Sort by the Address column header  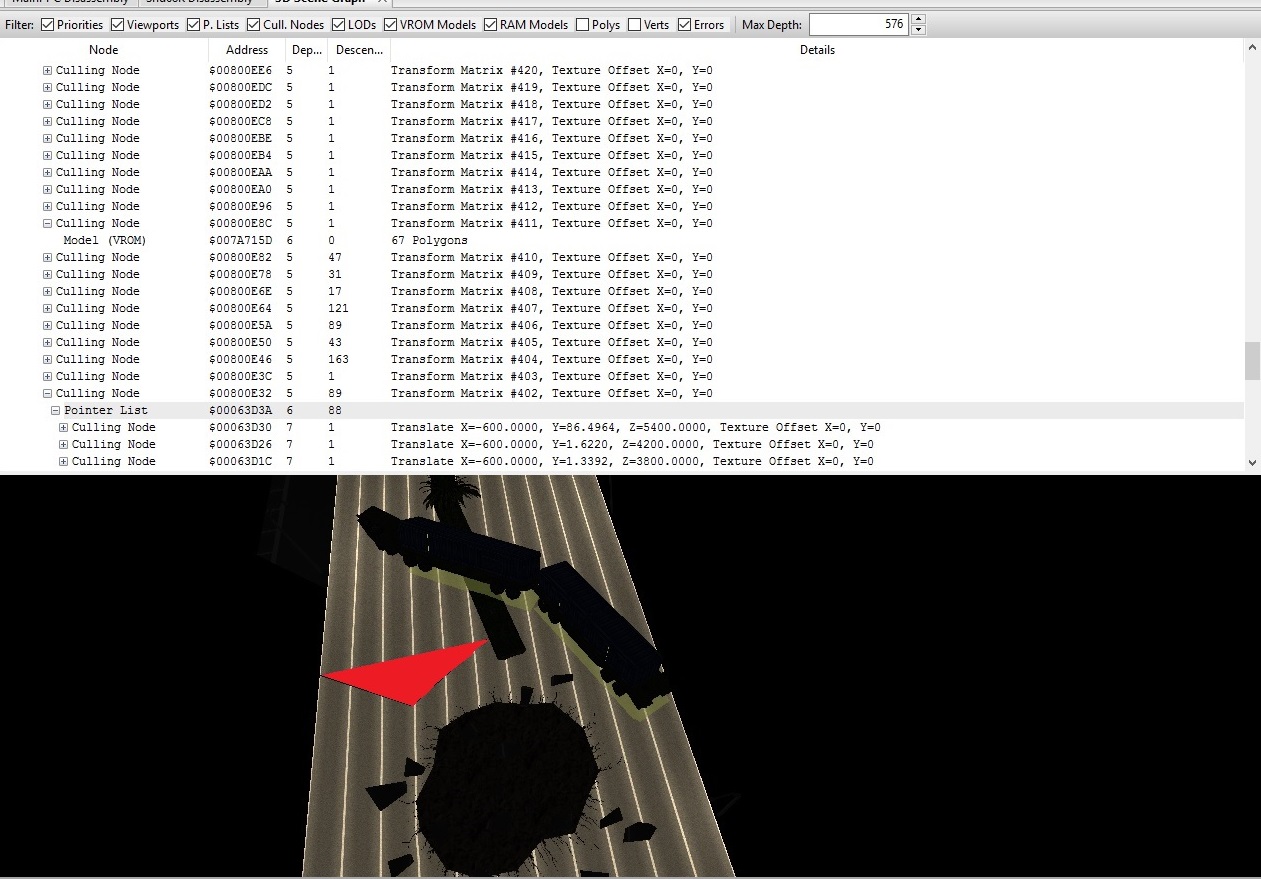[x=247, y=50]
